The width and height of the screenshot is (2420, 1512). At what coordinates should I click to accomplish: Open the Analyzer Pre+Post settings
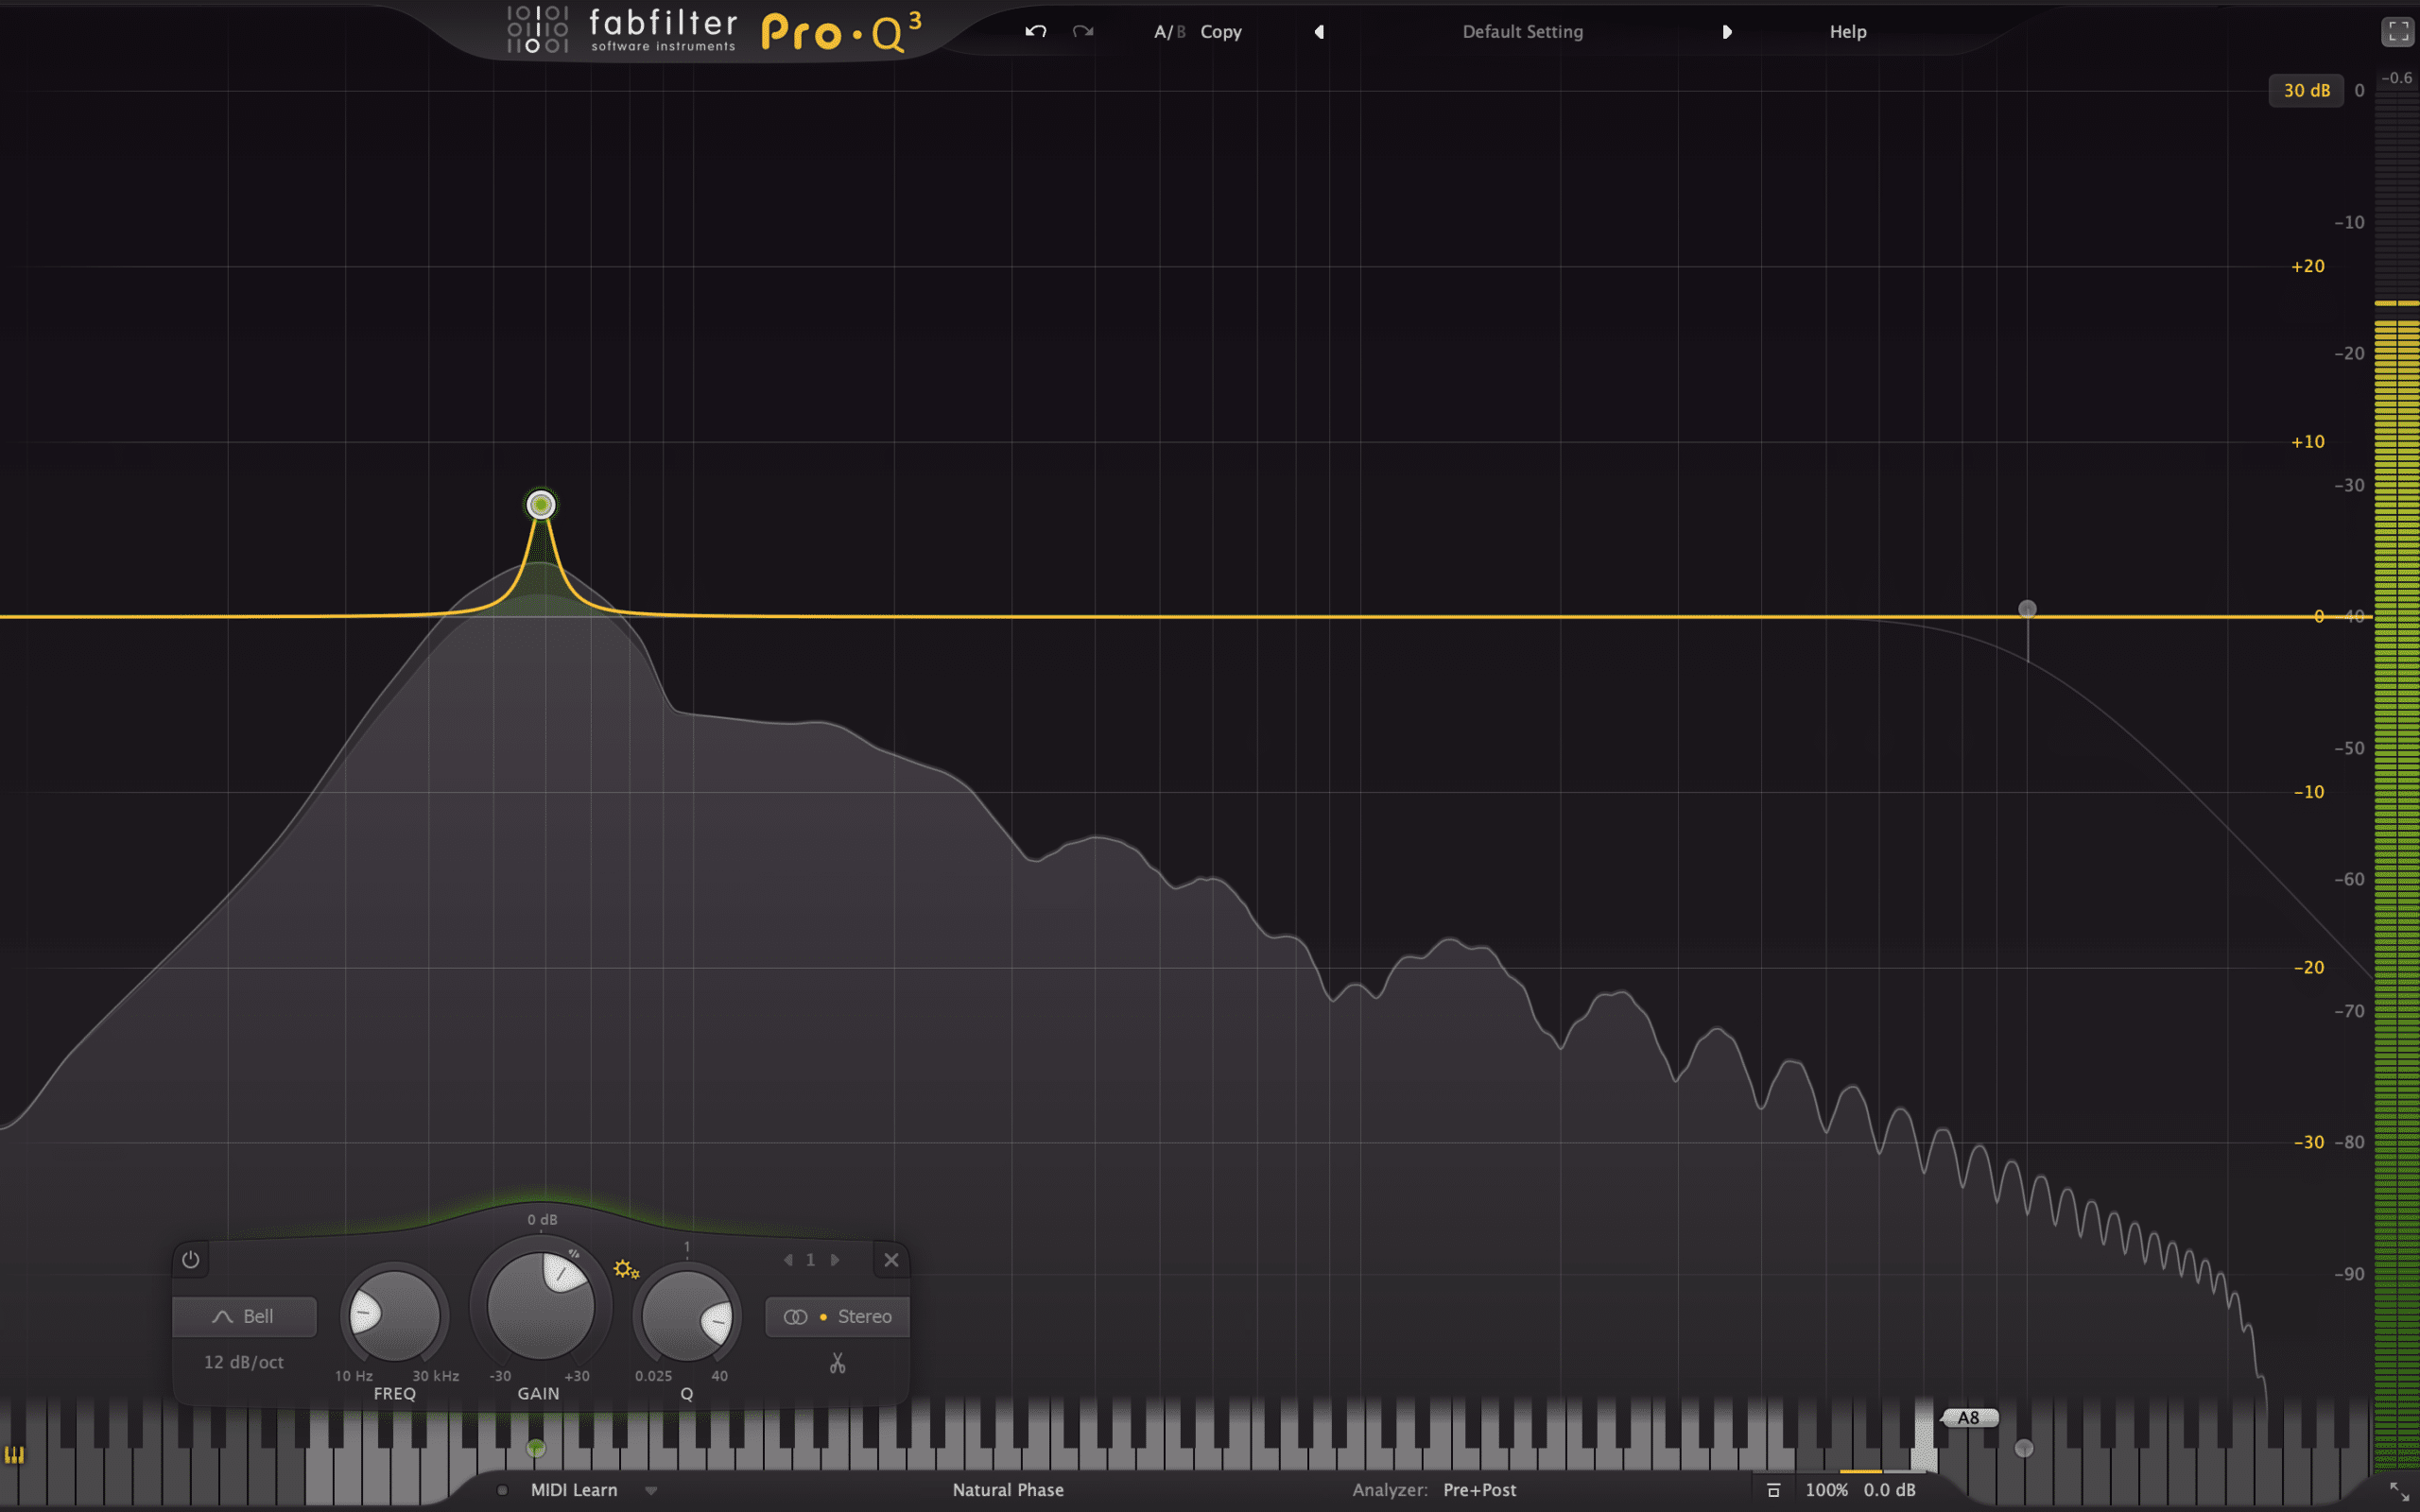point(1434,1490)
